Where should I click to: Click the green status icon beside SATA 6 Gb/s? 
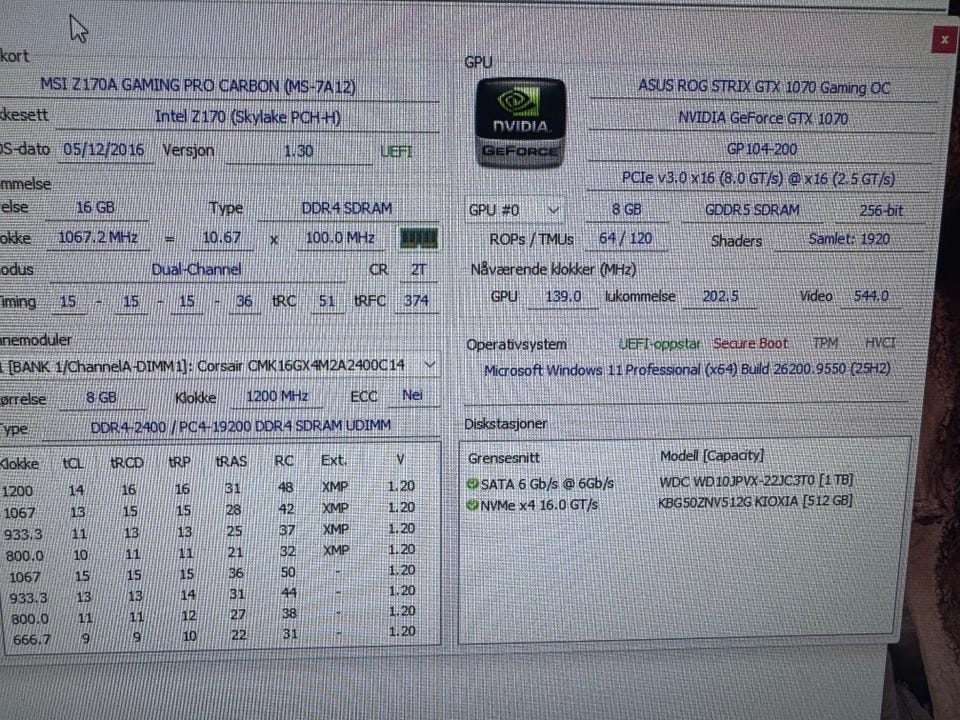tap(472, 484)
